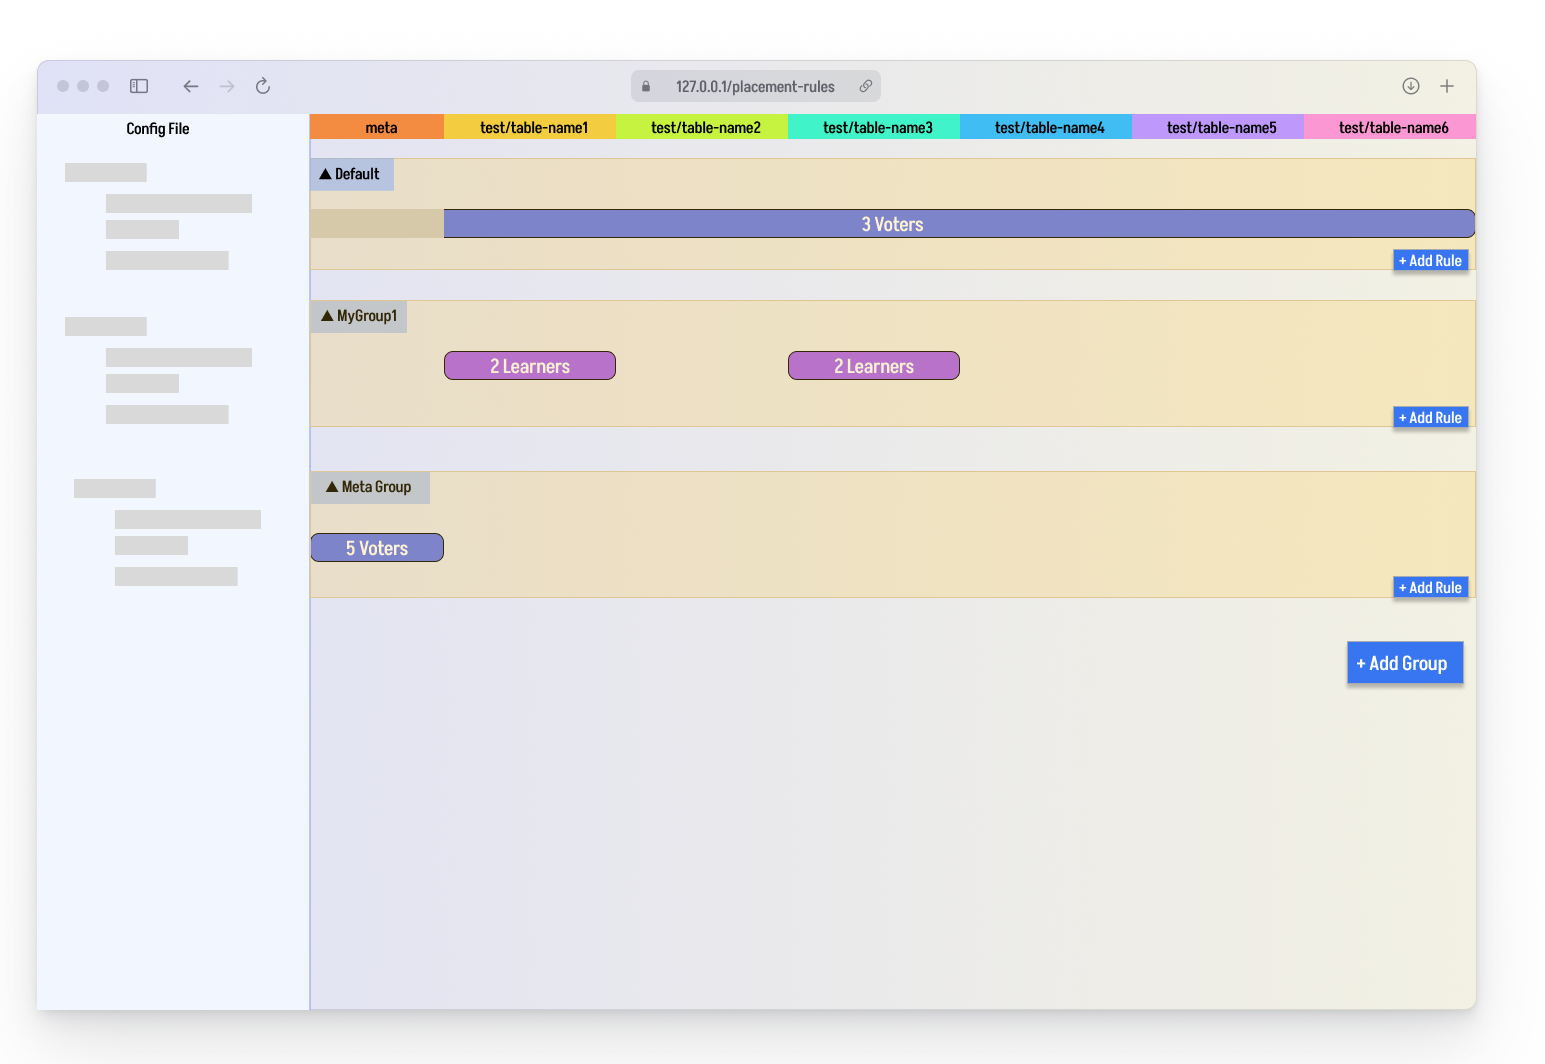
Task: Reload the page with refresh icon
Action: (x=263, y=86)
